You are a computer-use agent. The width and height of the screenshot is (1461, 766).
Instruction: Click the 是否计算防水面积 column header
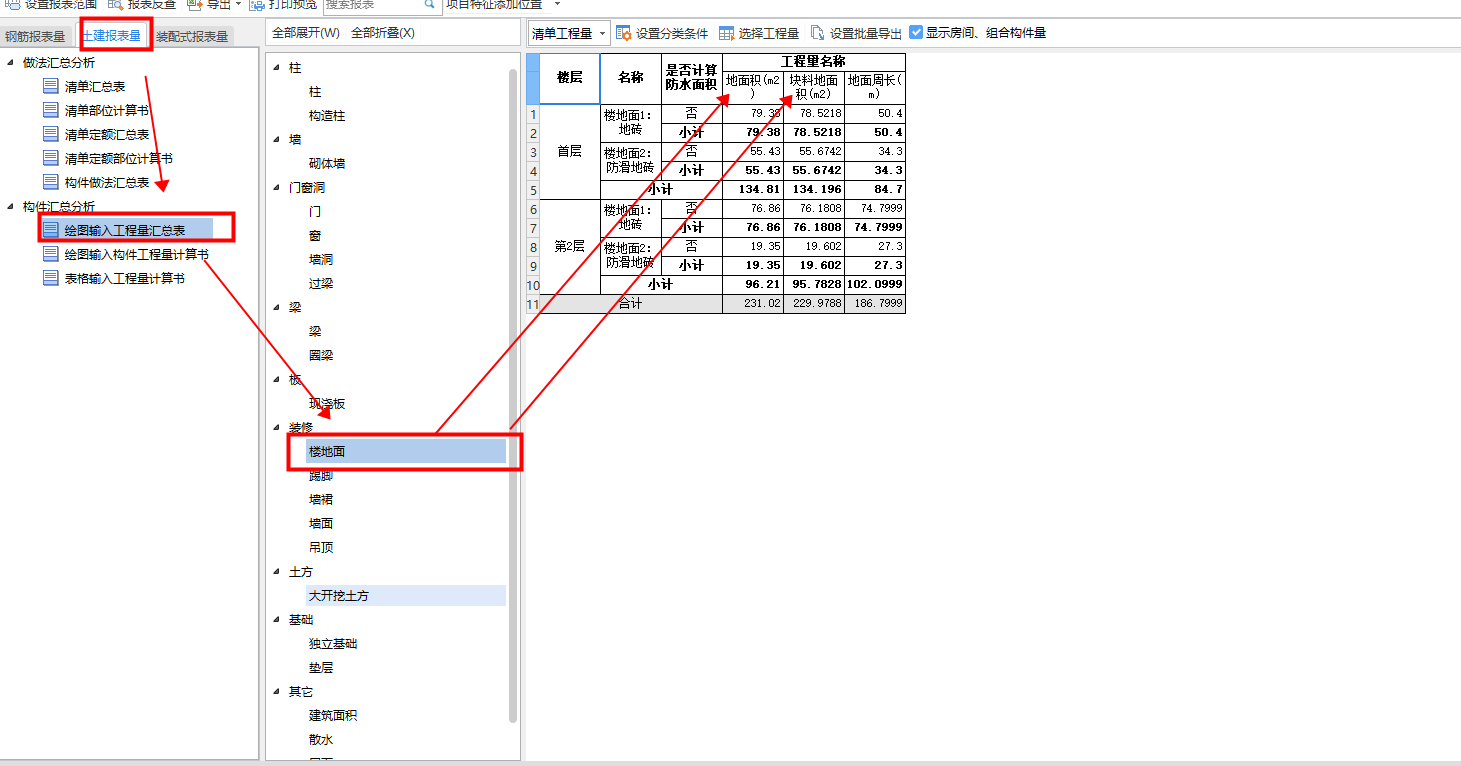click(692, 78)
